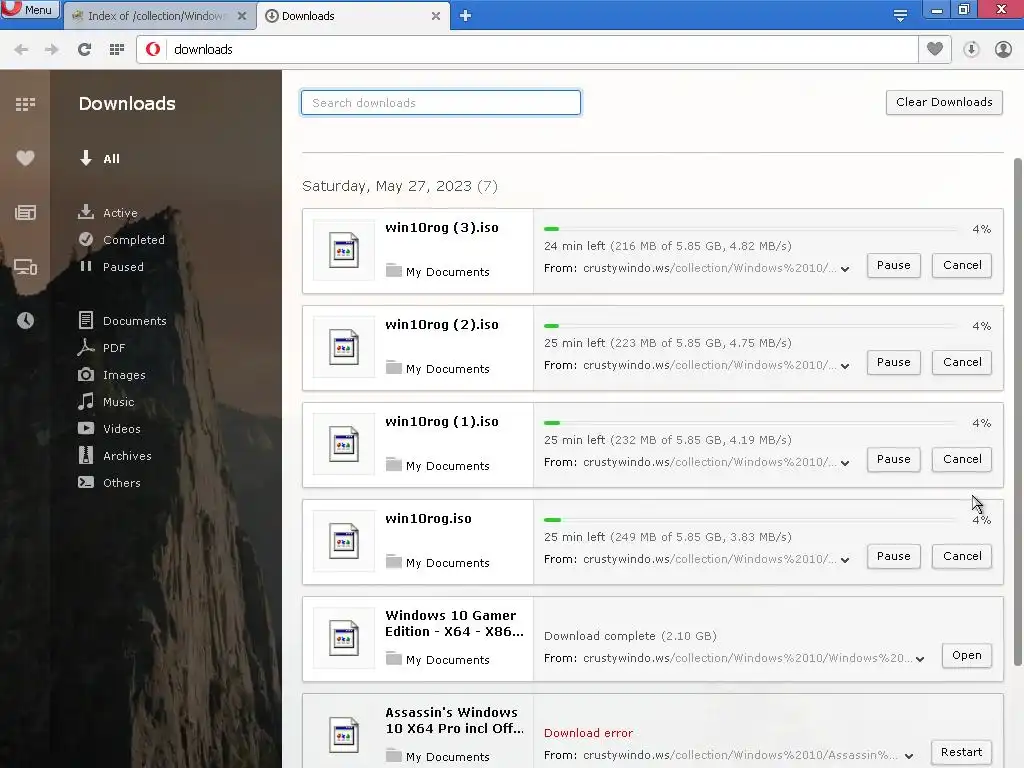Screen dimensions: 1024x768
Task: Cancel the win10rog (2).iso download
Action: click(962, 362)
